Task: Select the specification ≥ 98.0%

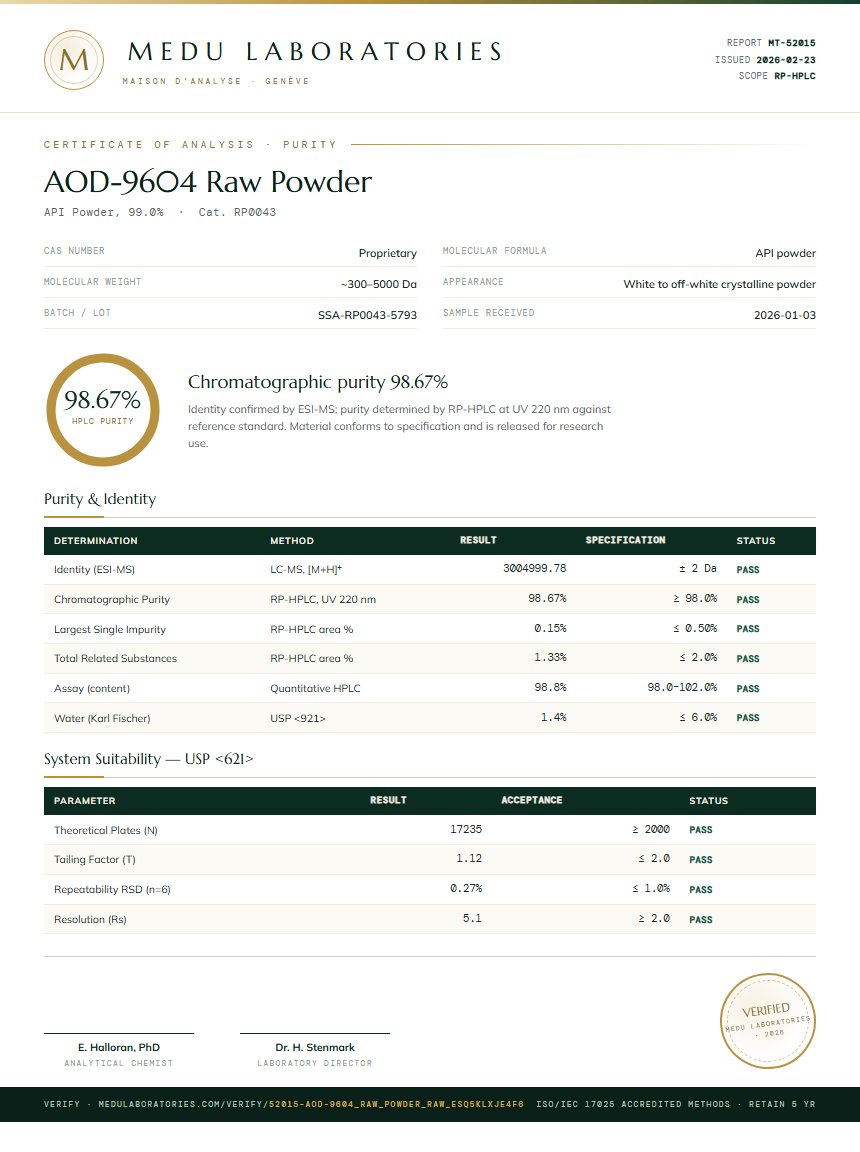Action: [695, 599]
